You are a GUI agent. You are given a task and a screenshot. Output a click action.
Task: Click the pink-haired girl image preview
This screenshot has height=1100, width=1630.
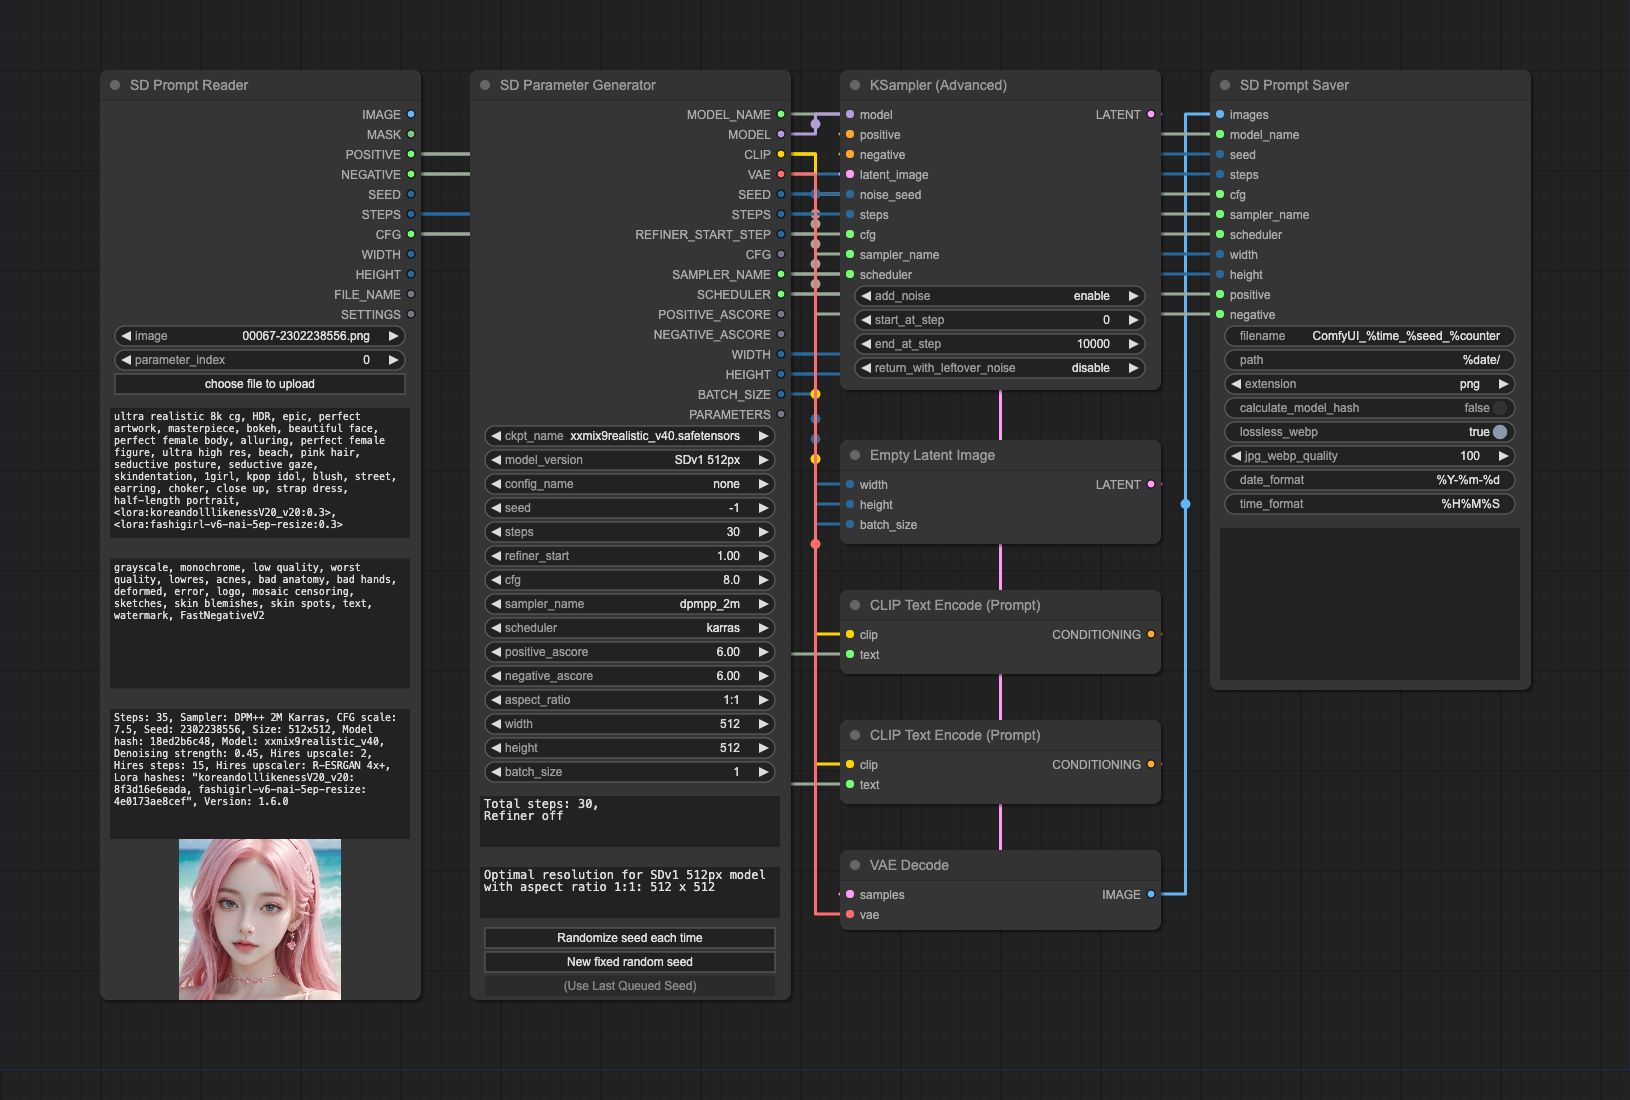[x=260, y=919]
